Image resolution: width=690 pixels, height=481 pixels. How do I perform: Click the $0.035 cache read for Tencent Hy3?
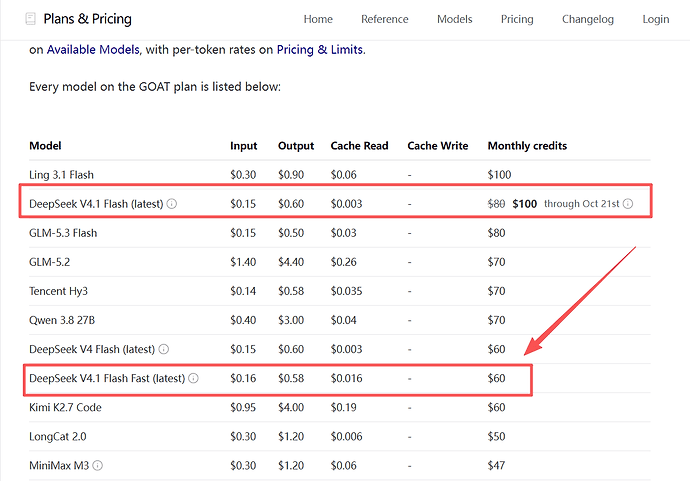tap(346, 291)
